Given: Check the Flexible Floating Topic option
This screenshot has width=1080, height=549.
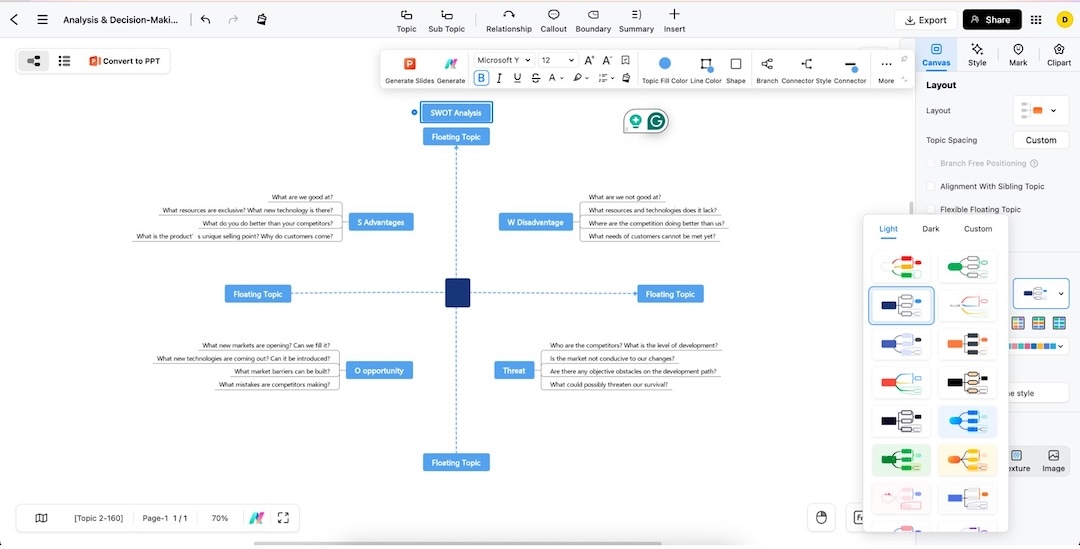Looking at the screenshot, I should pos(931,209).
